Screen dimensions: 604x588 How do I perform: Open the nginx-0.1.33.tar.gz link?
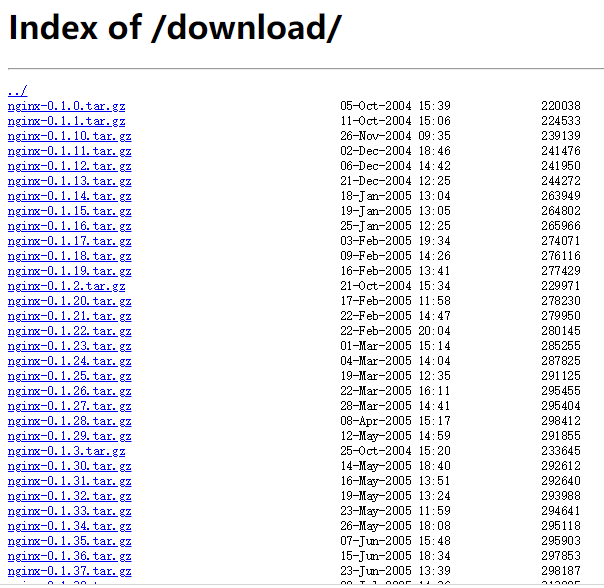(x=69, y=512)
